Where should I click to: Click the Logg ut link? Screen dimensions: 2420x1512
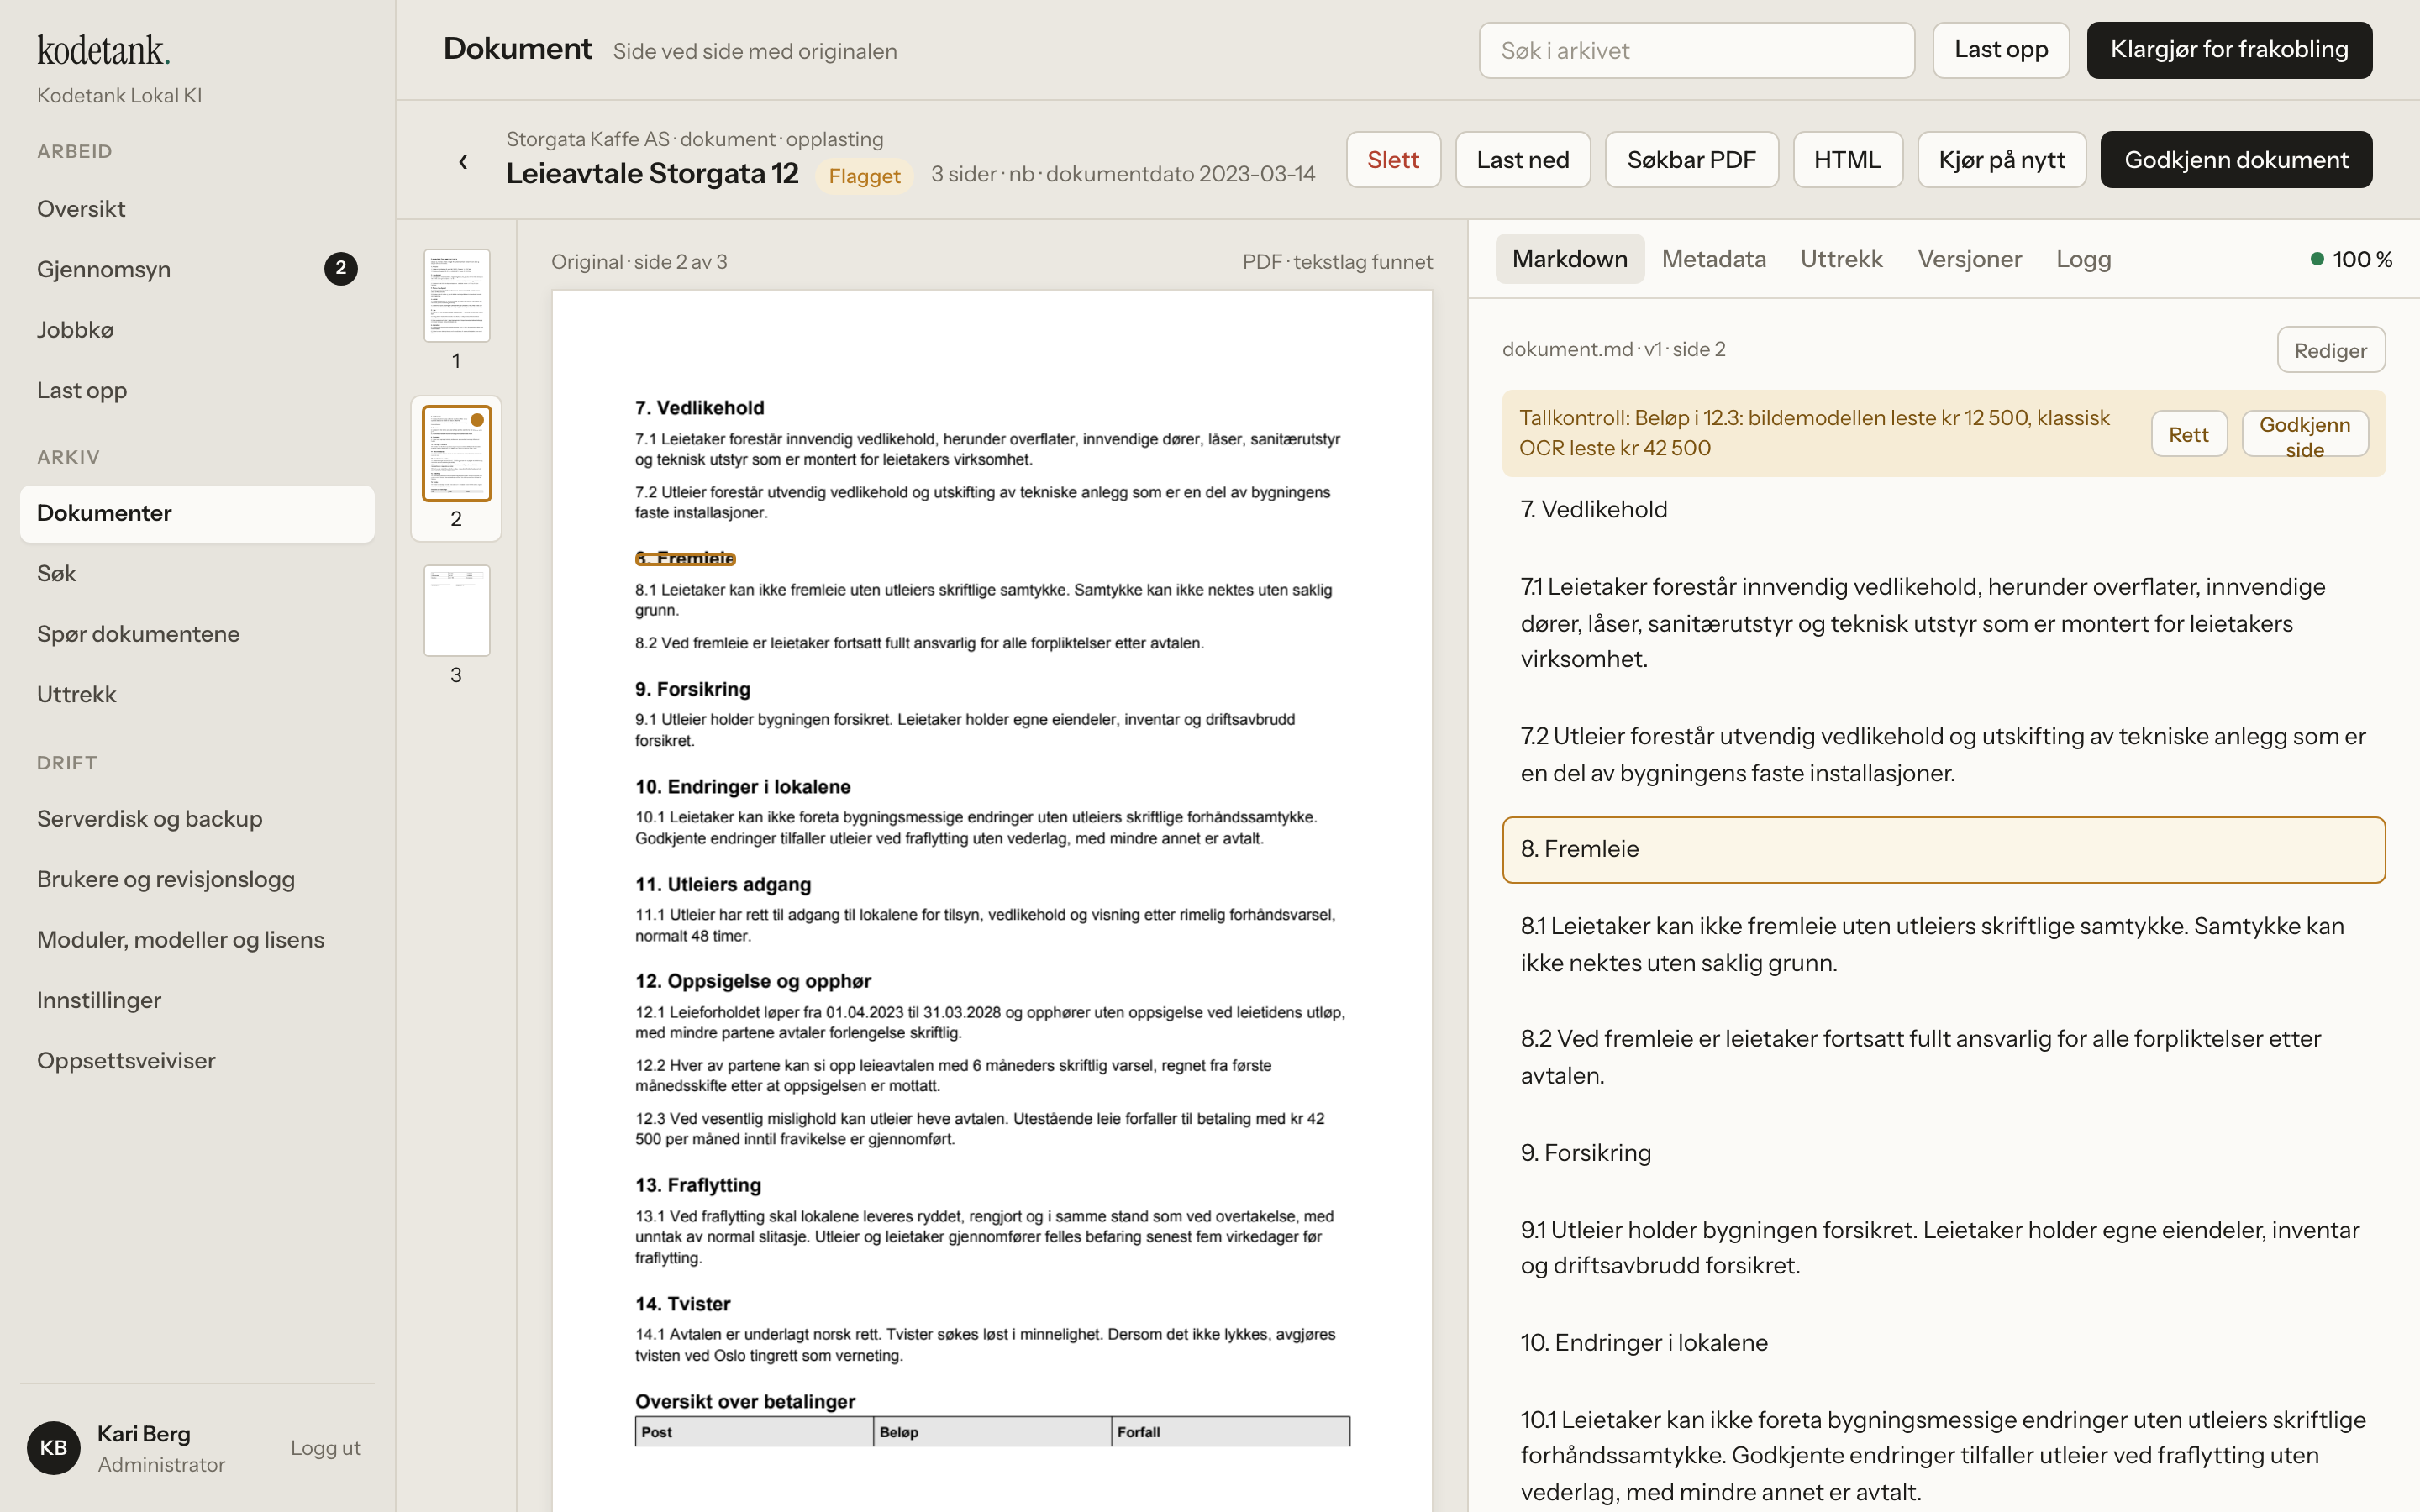326,1447
